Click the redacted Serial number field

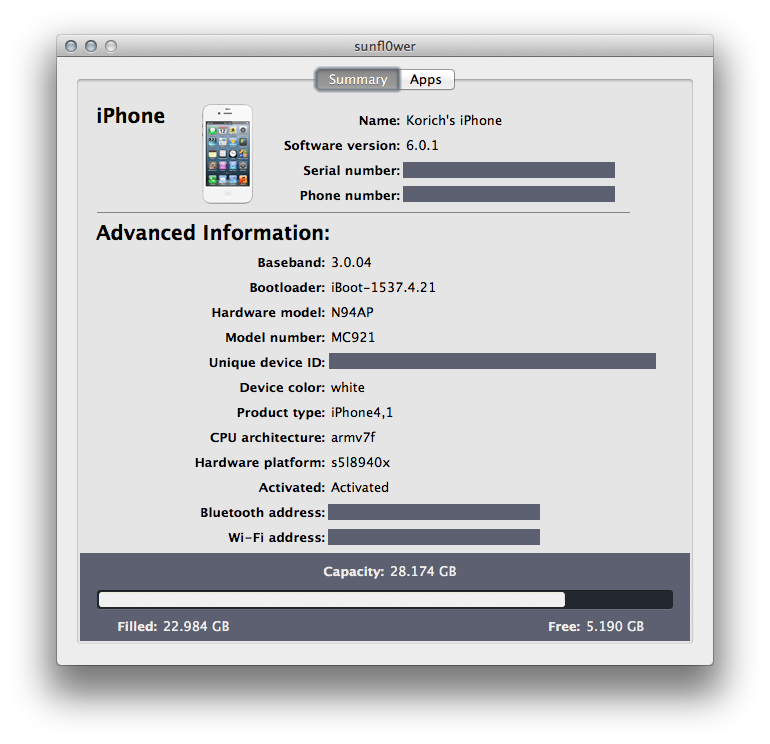pyautogui.click(x=508, y=171)
